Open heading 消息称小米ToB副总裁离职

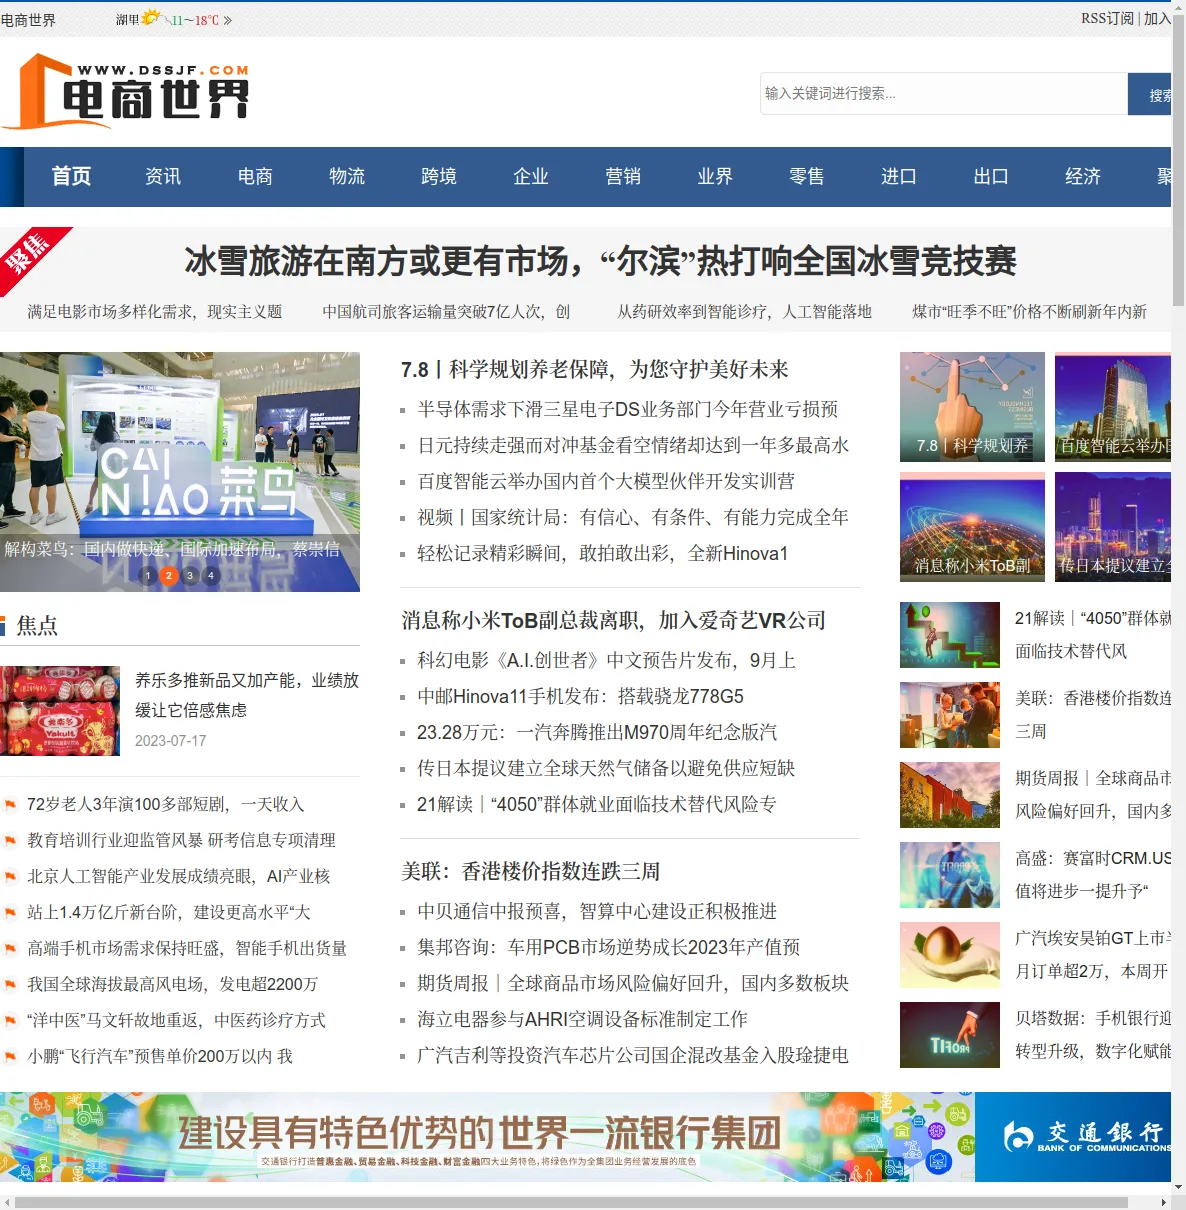click(614, 621)
